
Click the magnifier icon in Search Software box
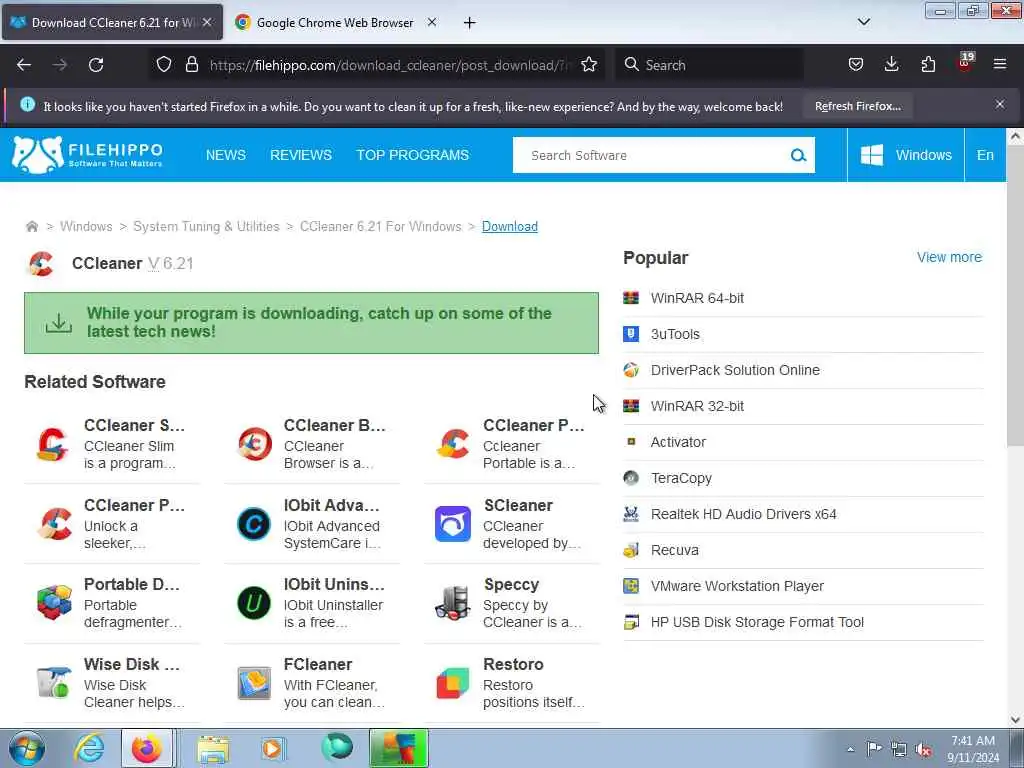coord(798,155)
